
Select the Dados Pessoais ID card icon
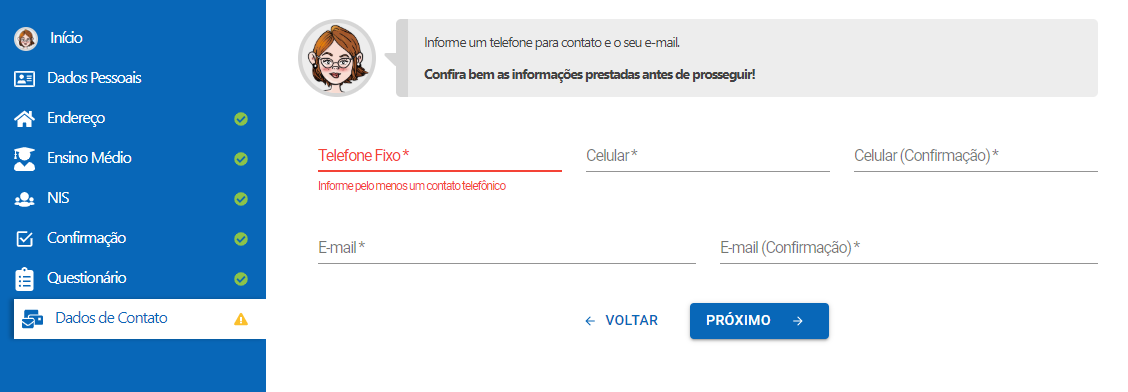(x=24, y=79)
